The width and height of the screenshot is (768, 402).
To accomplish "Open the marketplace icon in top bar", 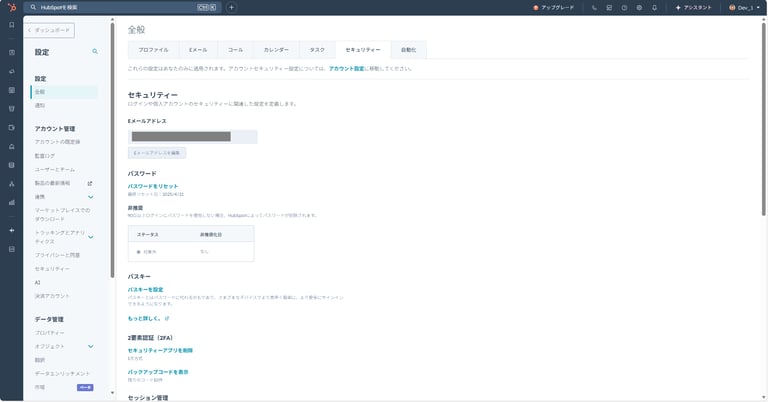I will click(609, 7).
